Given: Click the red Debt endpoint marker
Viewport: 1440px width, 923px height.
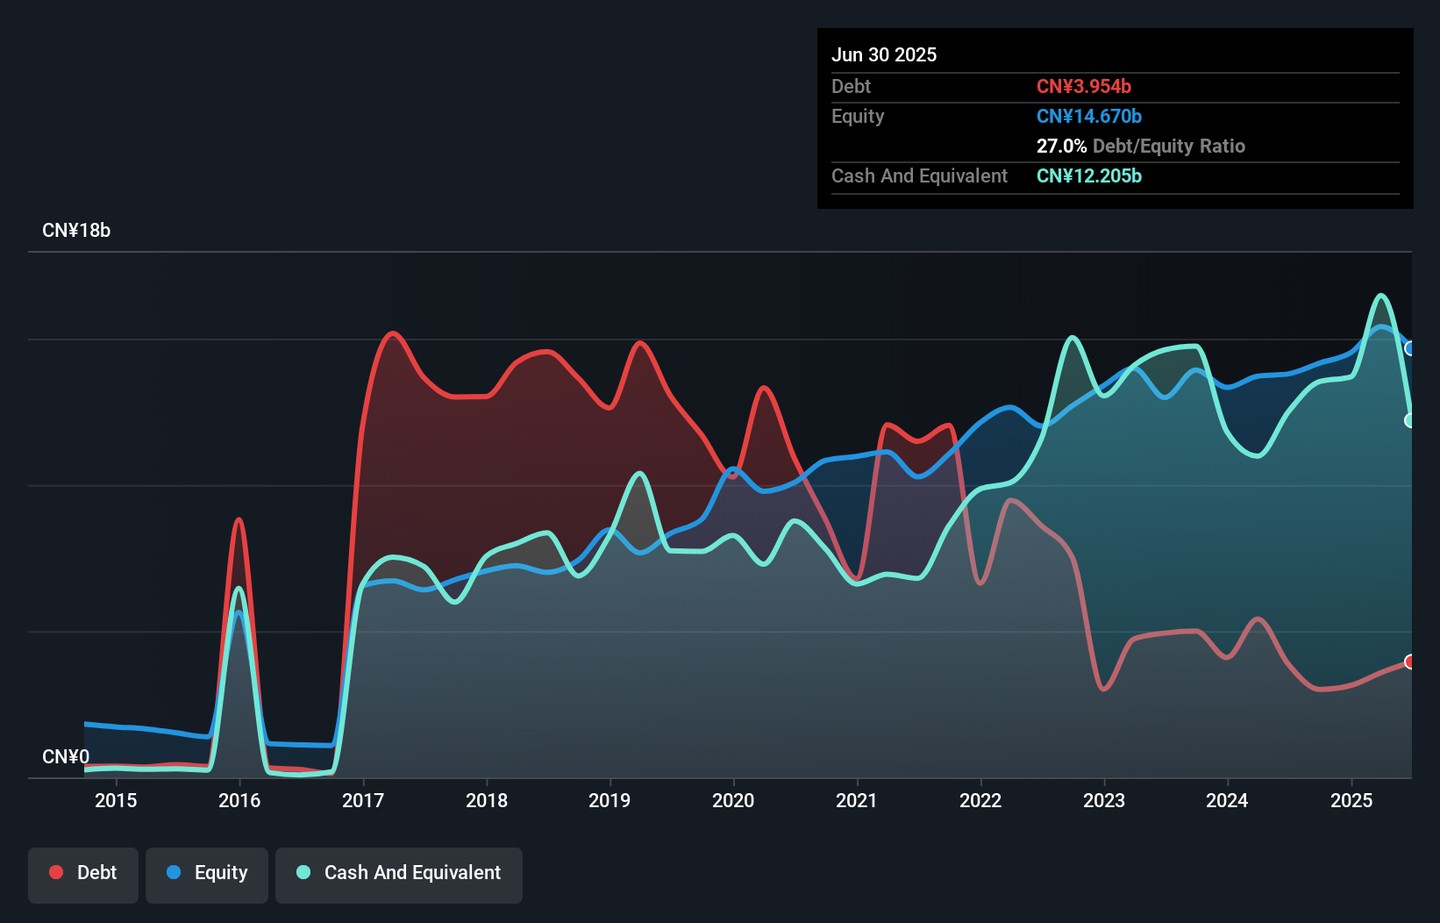Looking at the screenshot, I should coord(1410,662).
